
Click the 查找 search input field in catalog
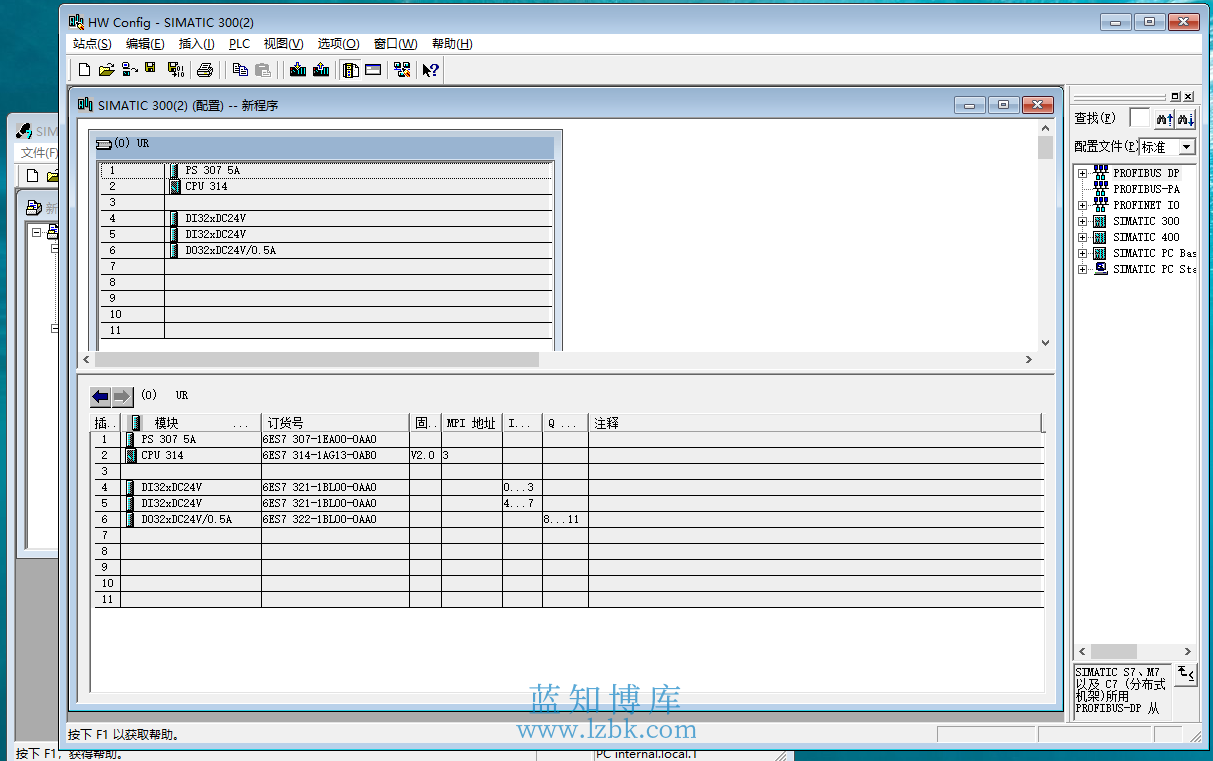[1140, 118]
